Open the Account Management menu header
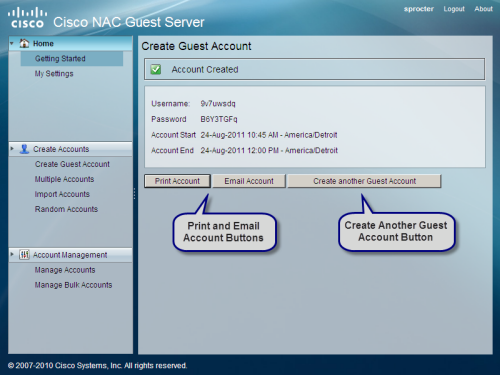Screen dimensions: 500x375 click(x=70, y=255)
